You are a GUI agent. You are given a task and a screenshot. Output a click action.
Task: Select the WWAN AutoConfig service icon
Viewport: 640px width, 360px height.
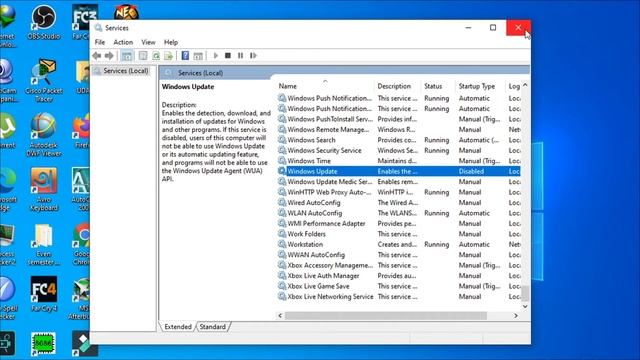click(282, 255)
